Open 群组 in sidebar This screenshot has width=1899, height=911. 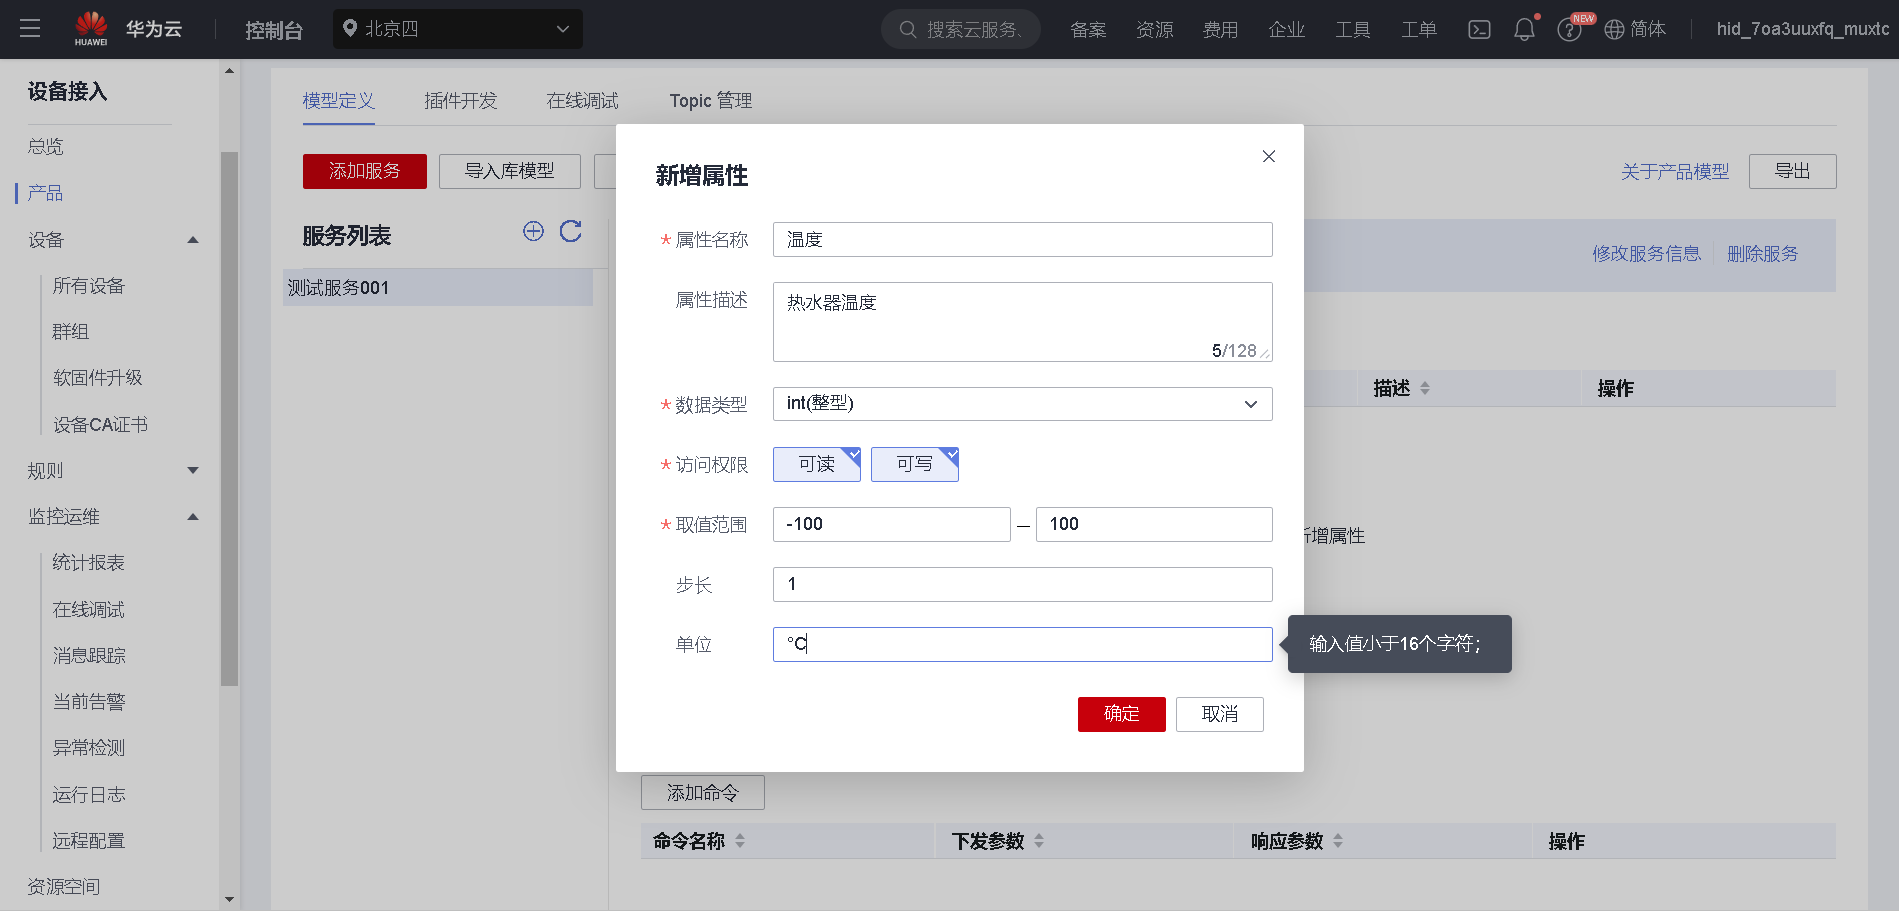71,332
